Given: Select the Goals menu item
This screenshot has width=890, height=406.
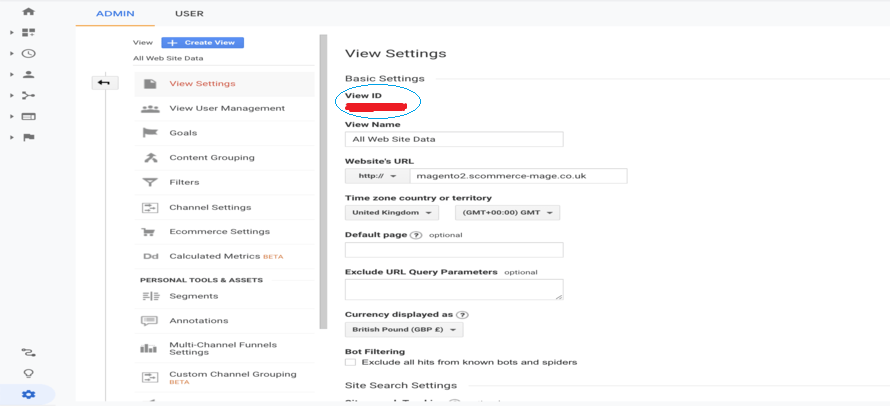Looking at the screenshot, I should (224, 133).
